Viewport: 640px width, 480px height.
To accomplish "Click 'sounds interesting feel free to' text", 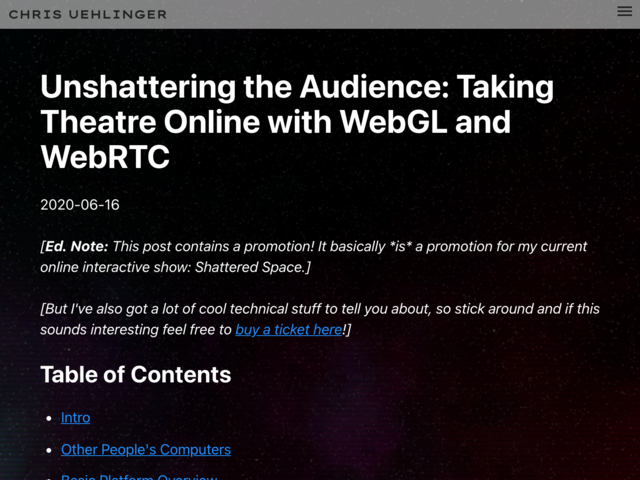I will pyautogui.click(x=136, y=329).
